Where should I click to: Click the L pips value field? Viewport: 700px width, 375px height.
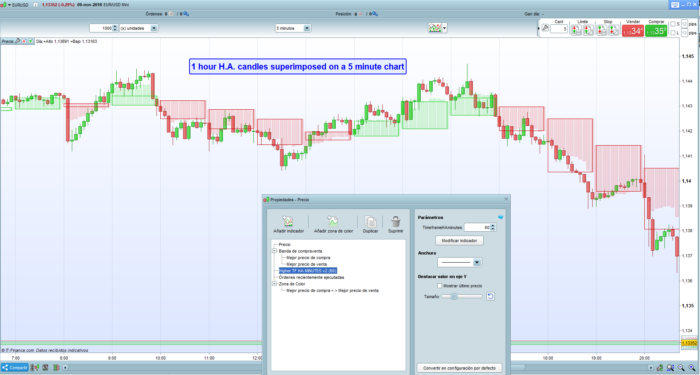(x=684, y=33)
